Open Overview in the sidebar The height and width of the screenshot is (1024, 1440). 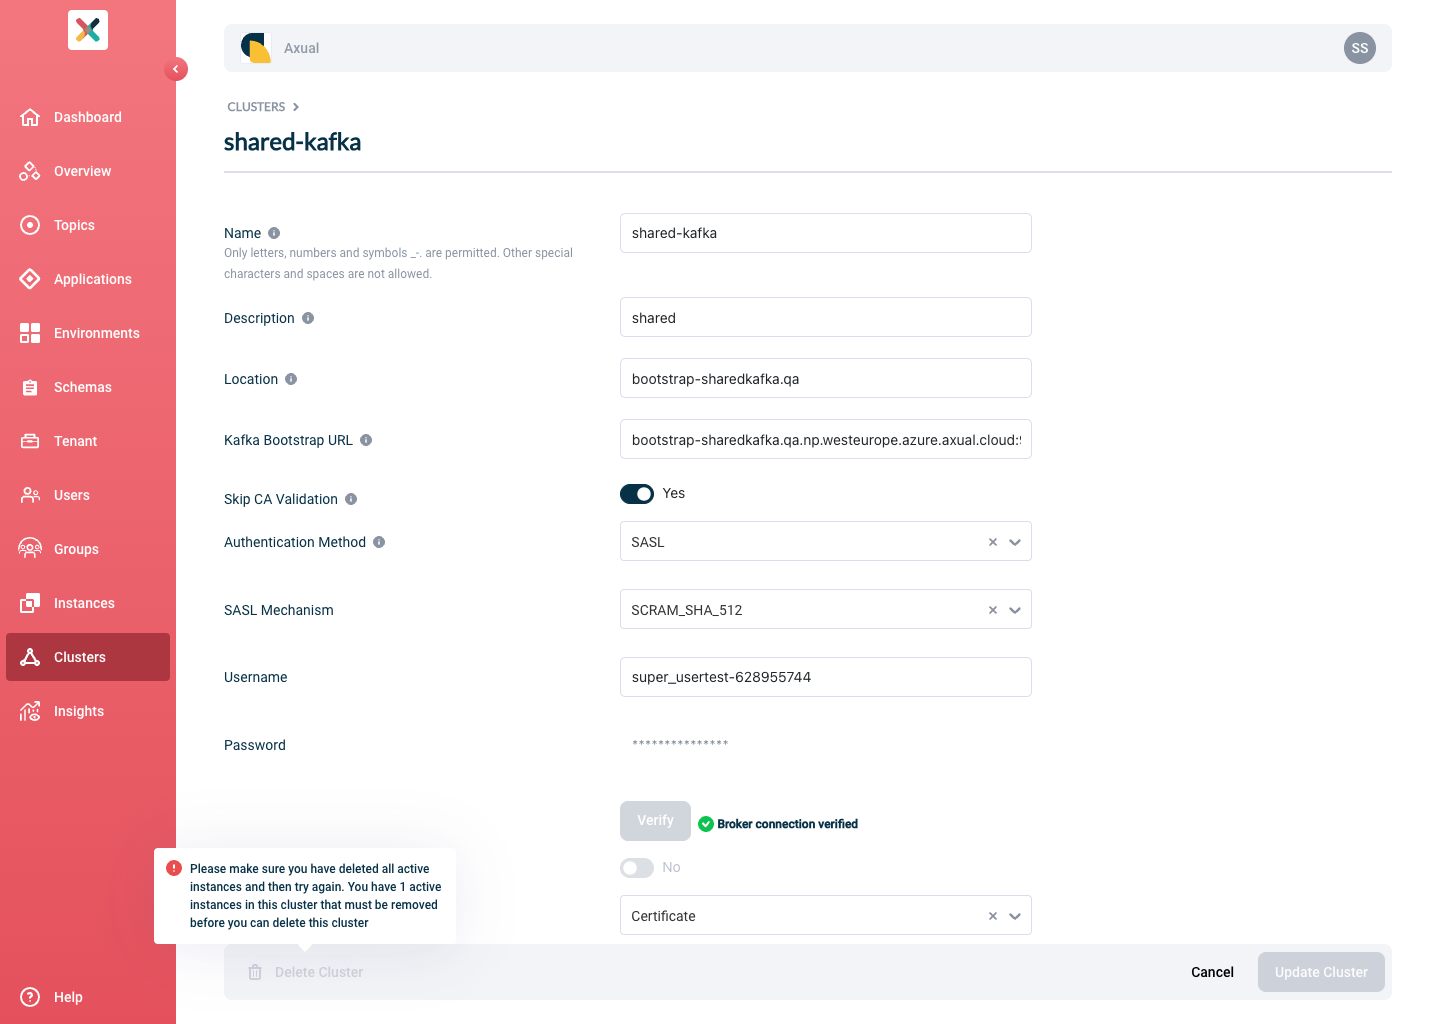(88, 171)
